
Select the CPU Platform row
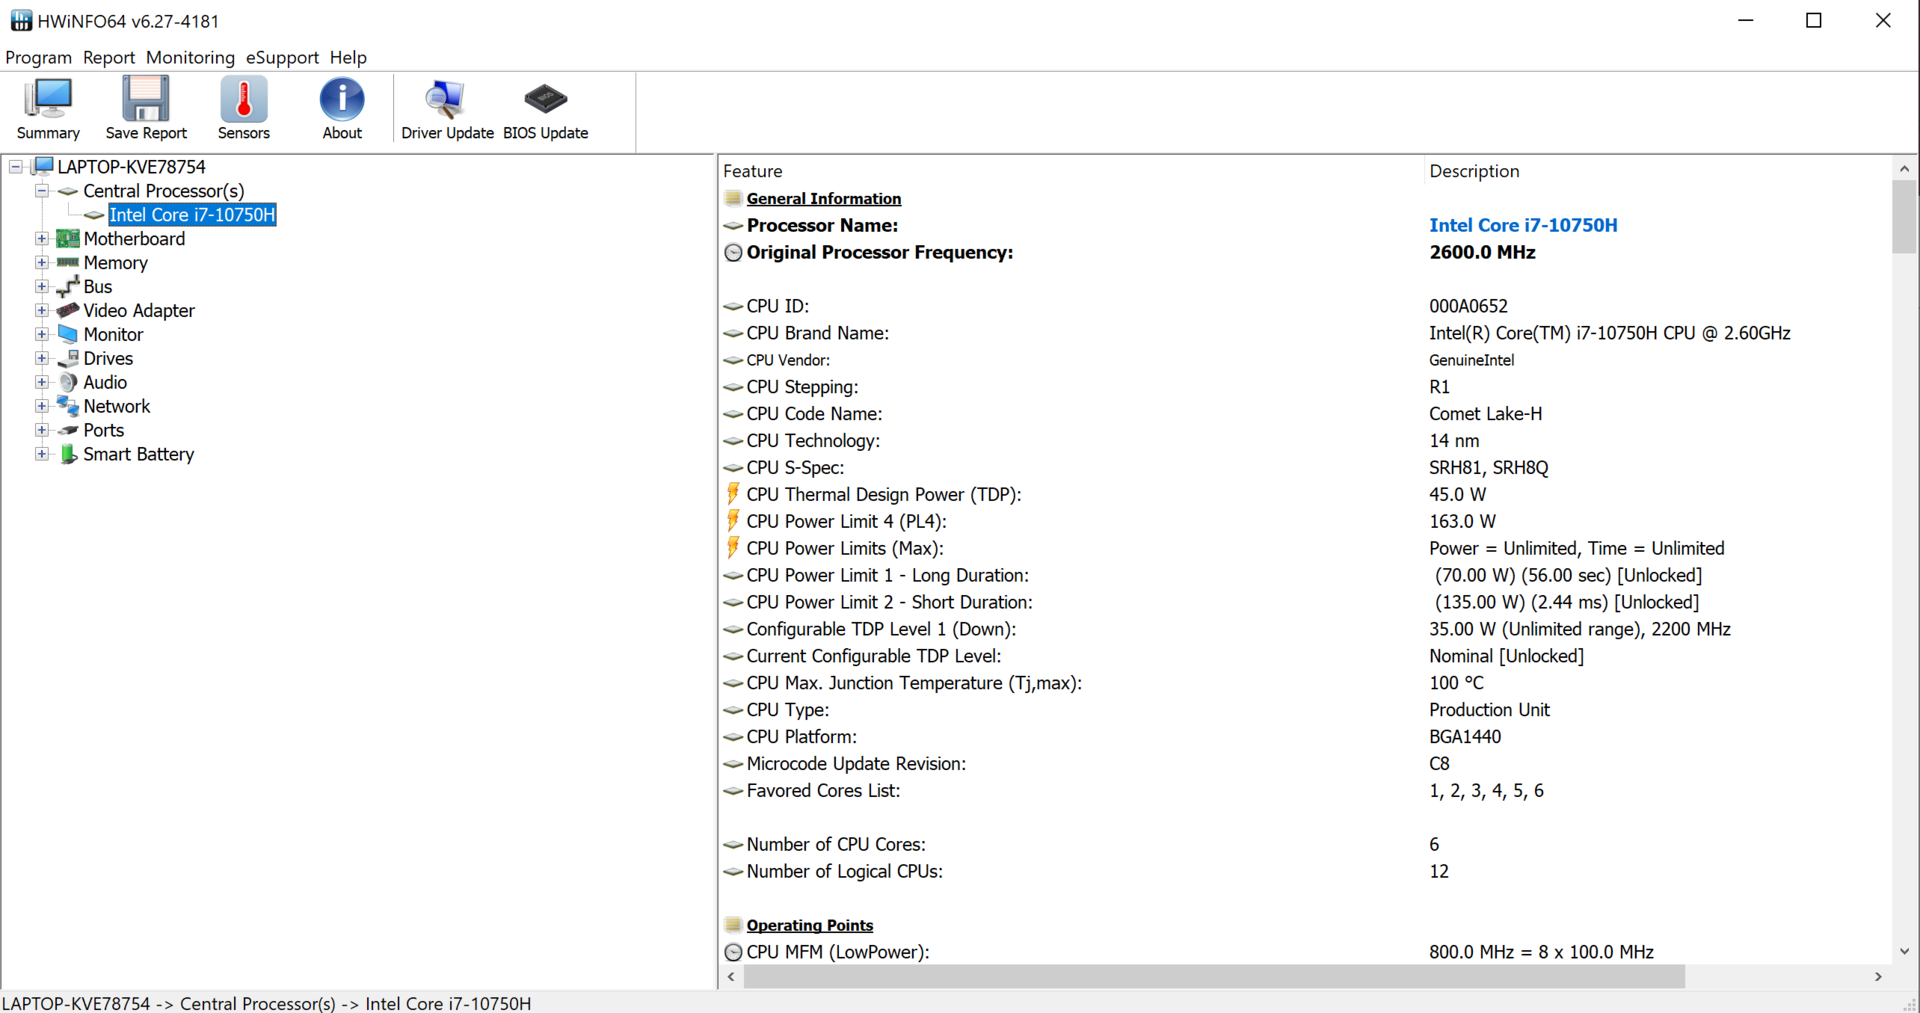coord(1305,737)
